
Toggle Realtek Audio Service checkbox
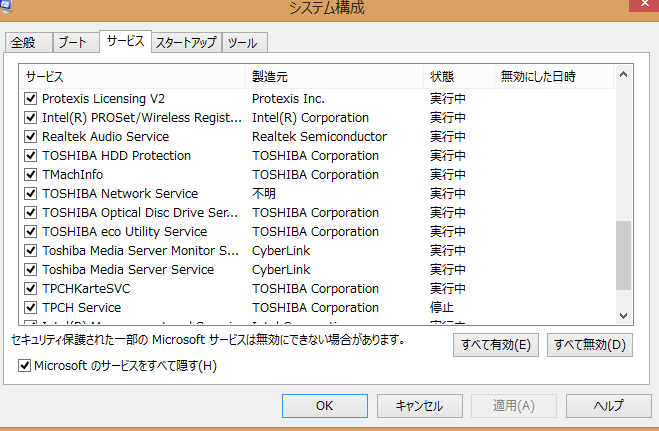31,137
